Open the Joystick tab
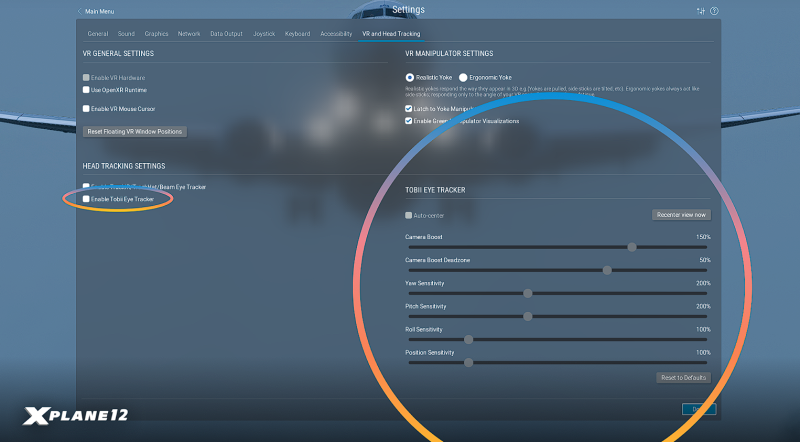 (263, 33)
